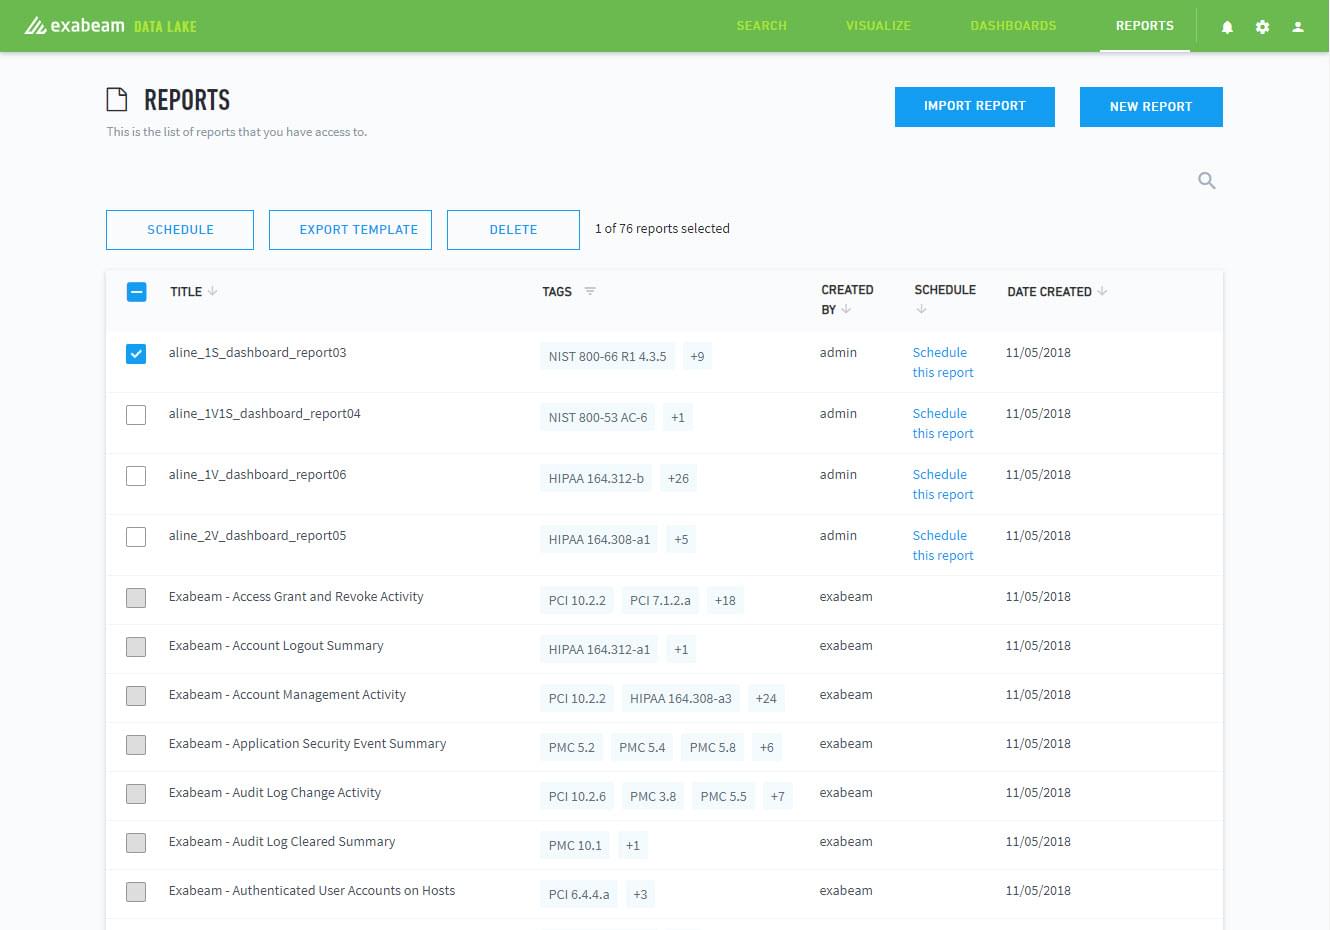Check aline_1V1S_dashboard_report04 checkbox
The width and height of the screenshot is (1330, 930).
coord(136,415)
